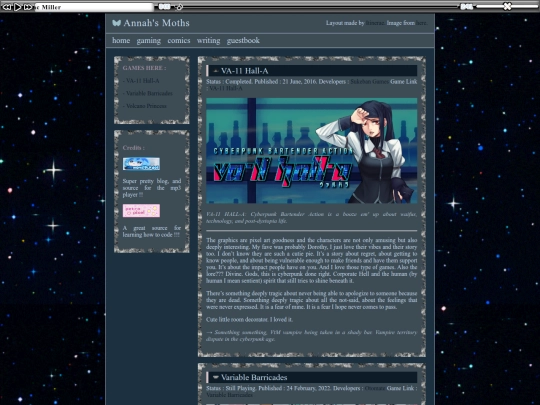540x405 pixels.
Task: Navigate to the writing section
Action: [x=208, y=41]
